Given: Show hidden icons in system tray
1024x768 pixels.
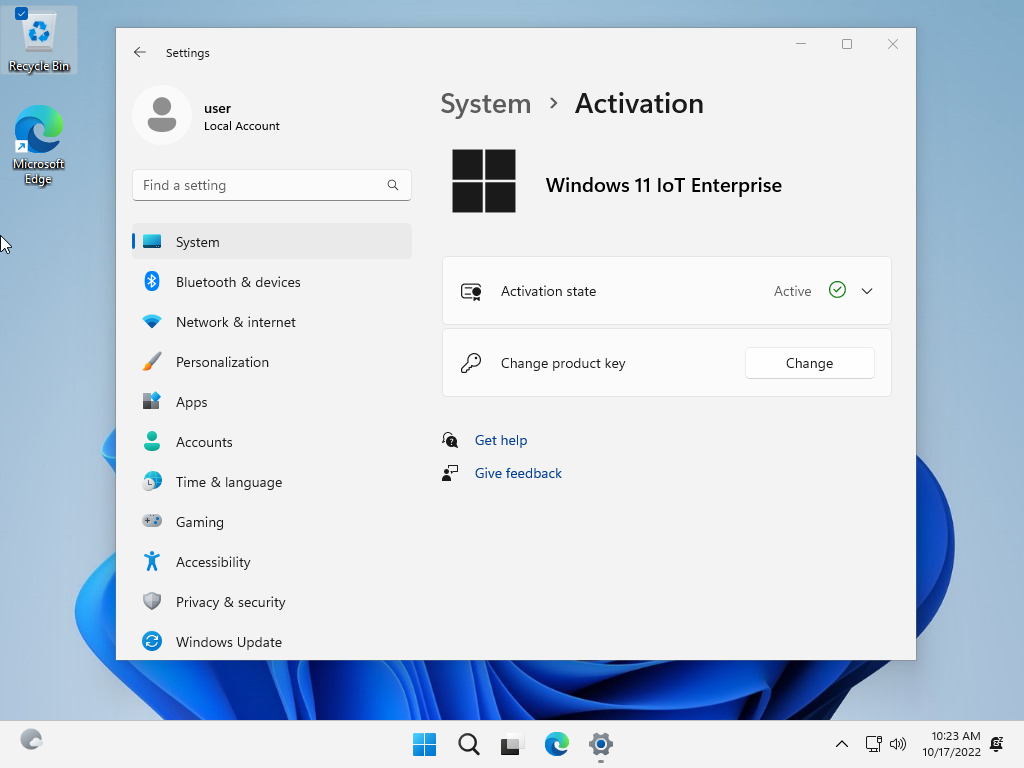Looking at the screenshot, I should tap(842, 744).
